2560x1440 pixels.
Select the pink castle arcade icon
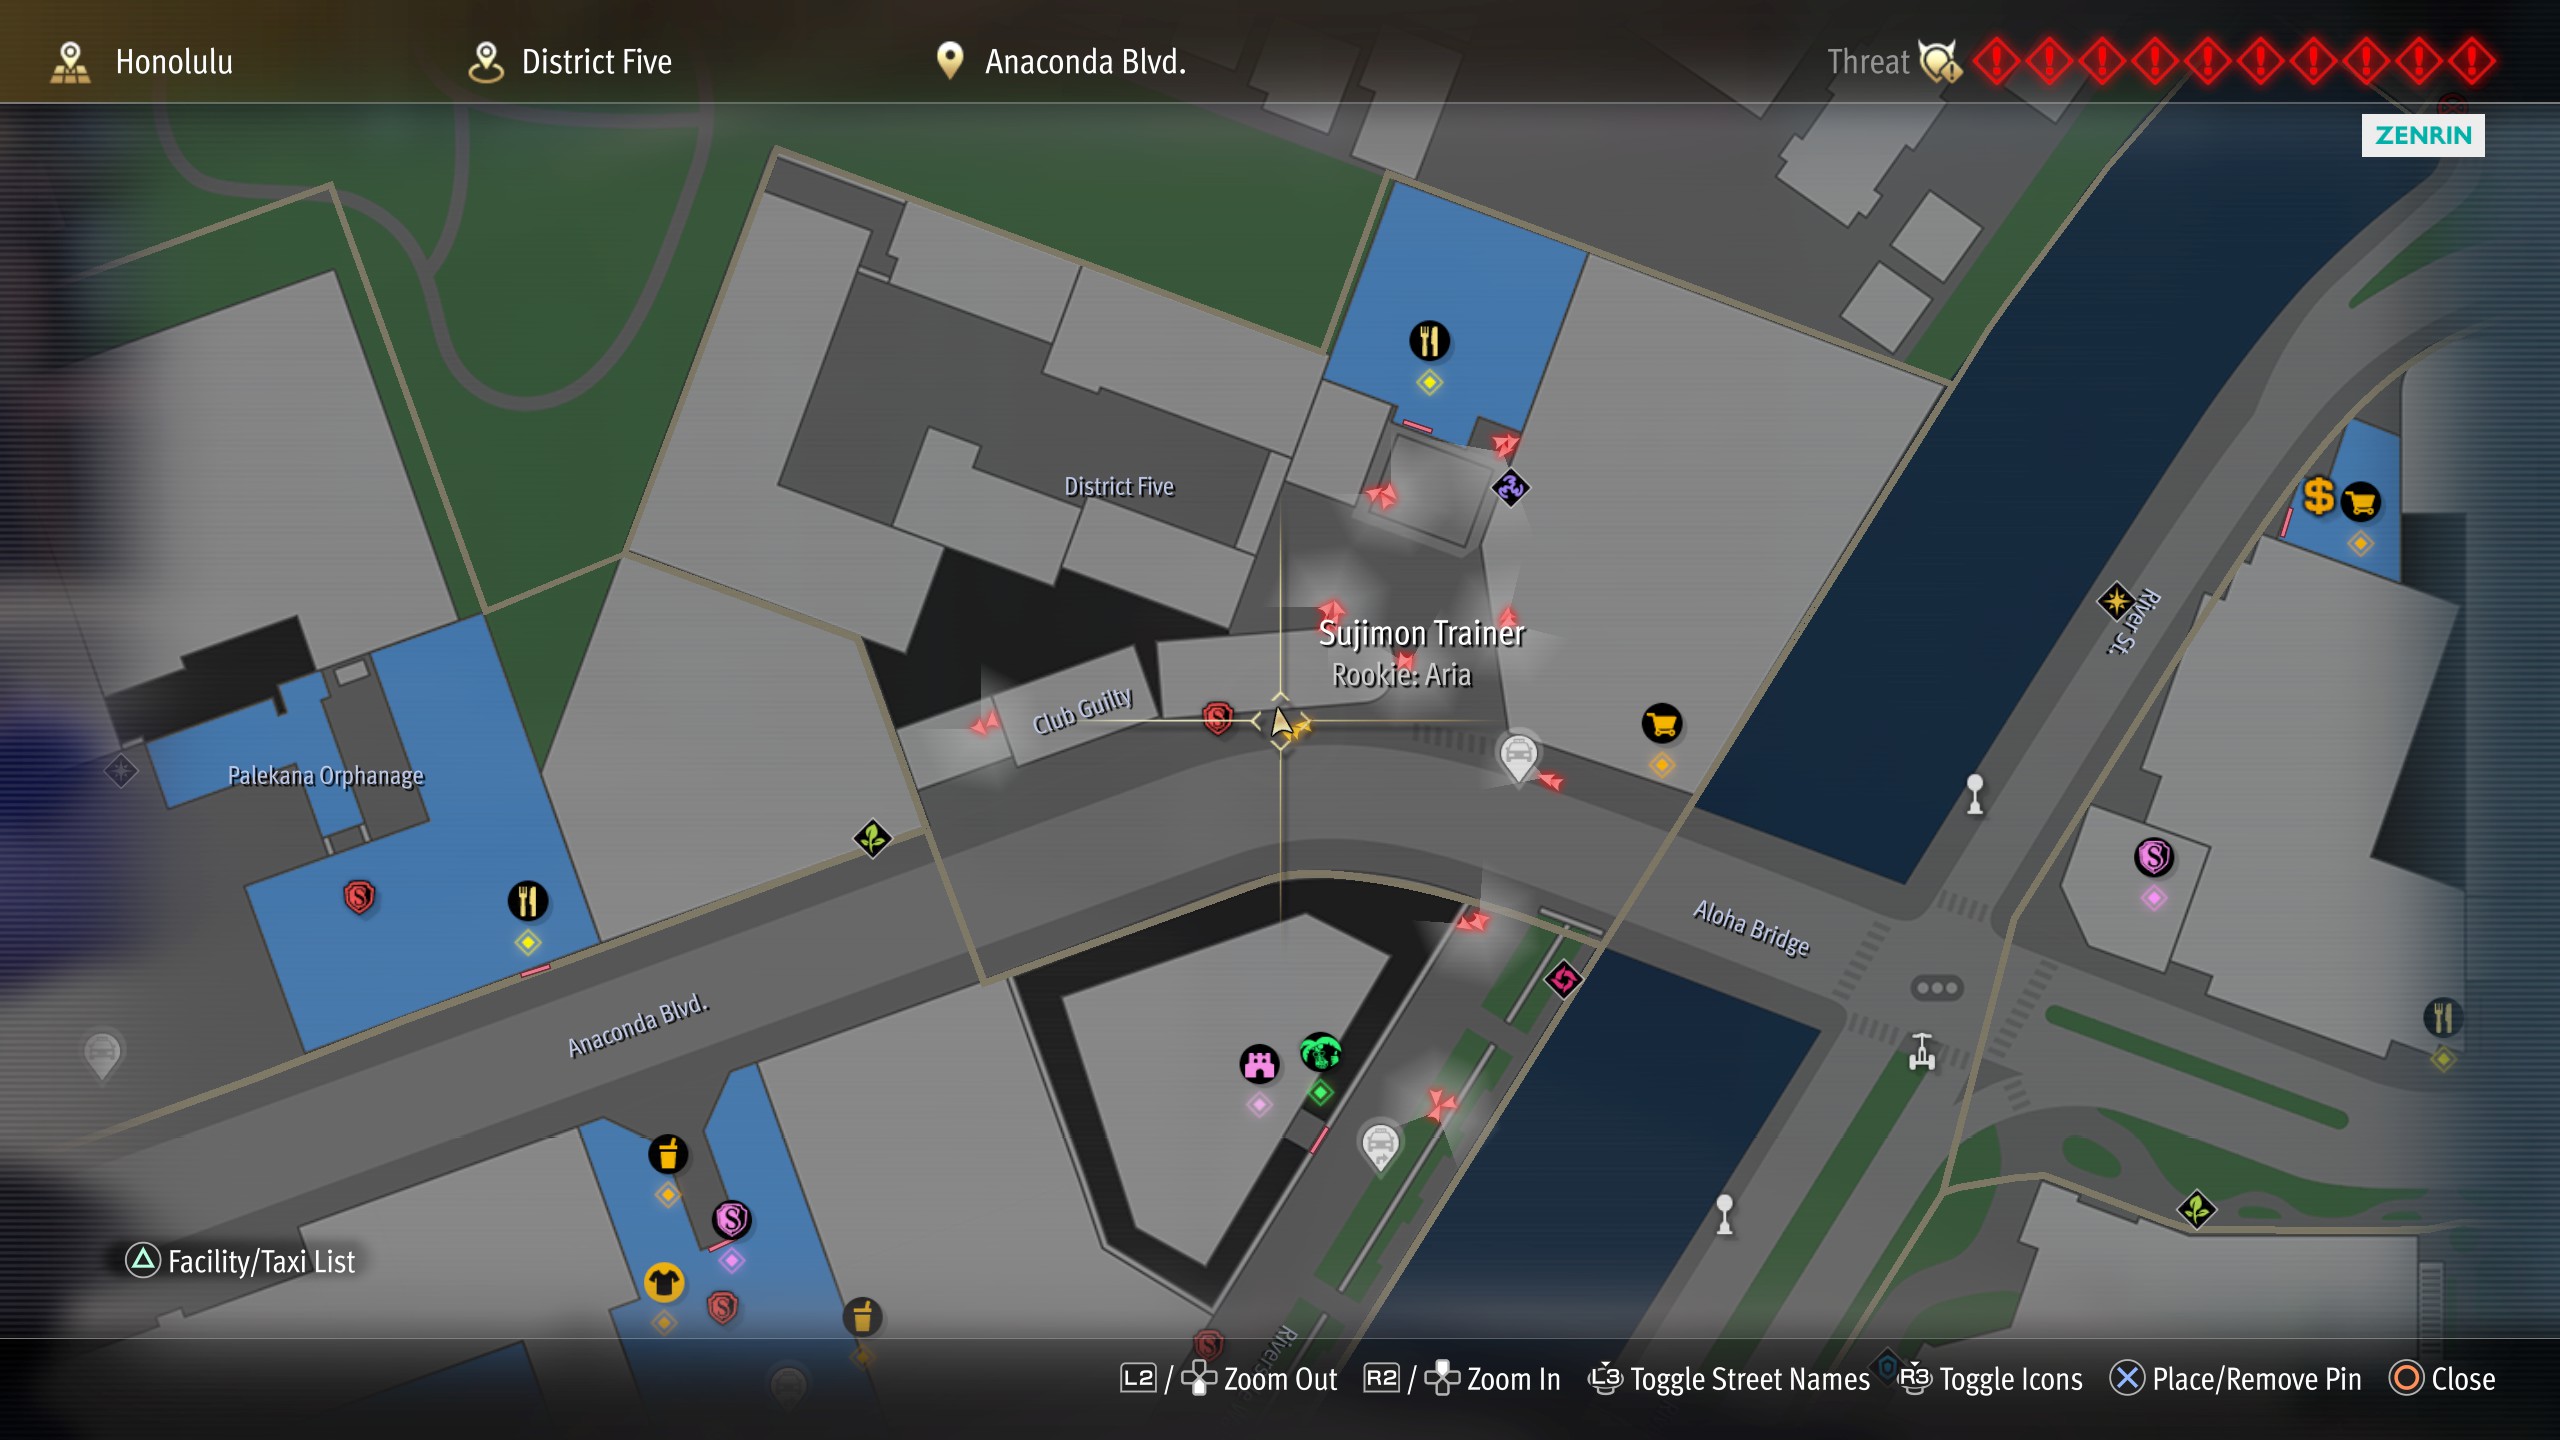(1260, 1064)
